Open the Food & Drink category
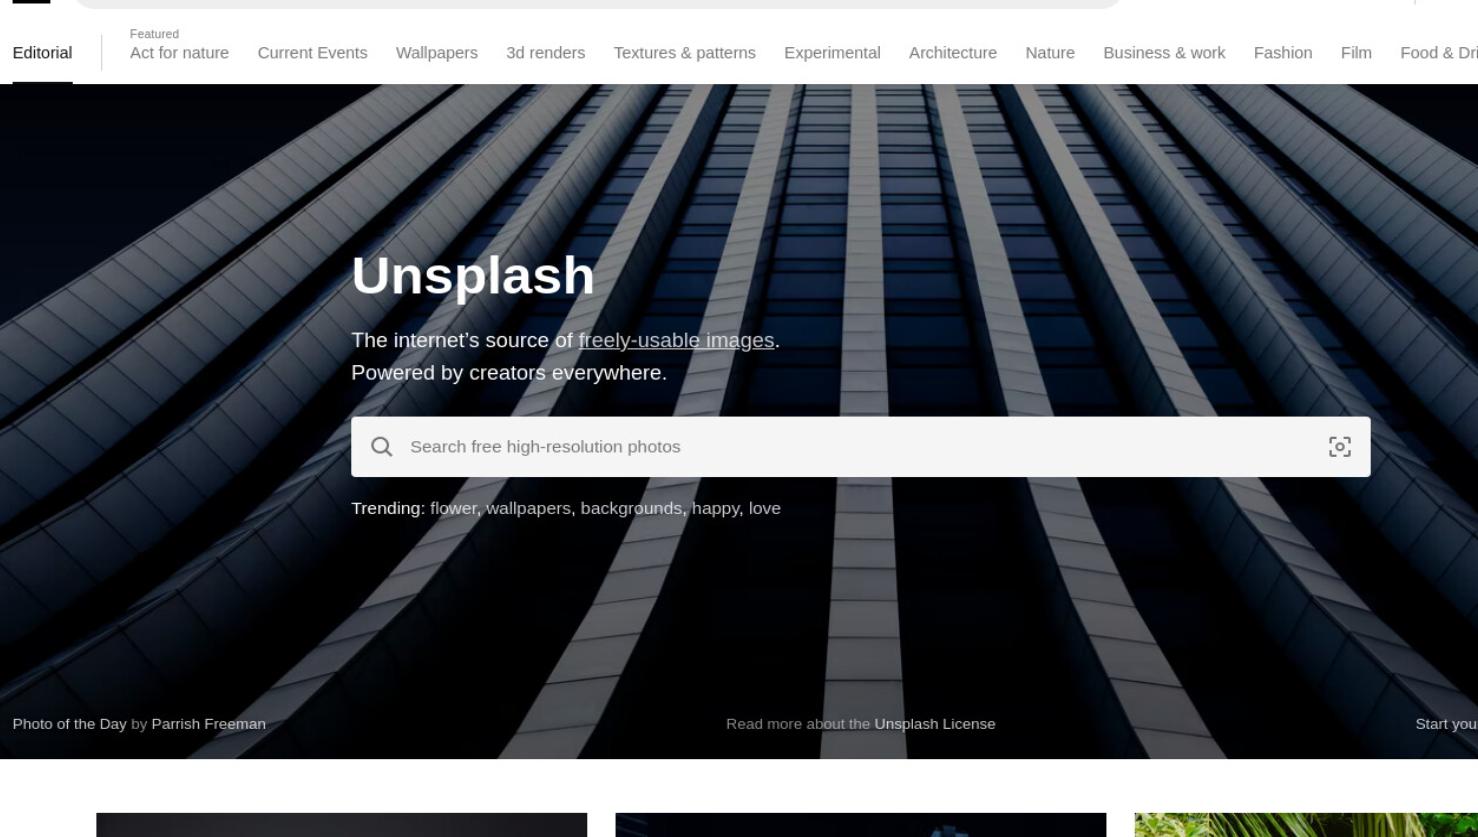Viewport: 1478px width, 837px height. click(x=1439, y=53)
